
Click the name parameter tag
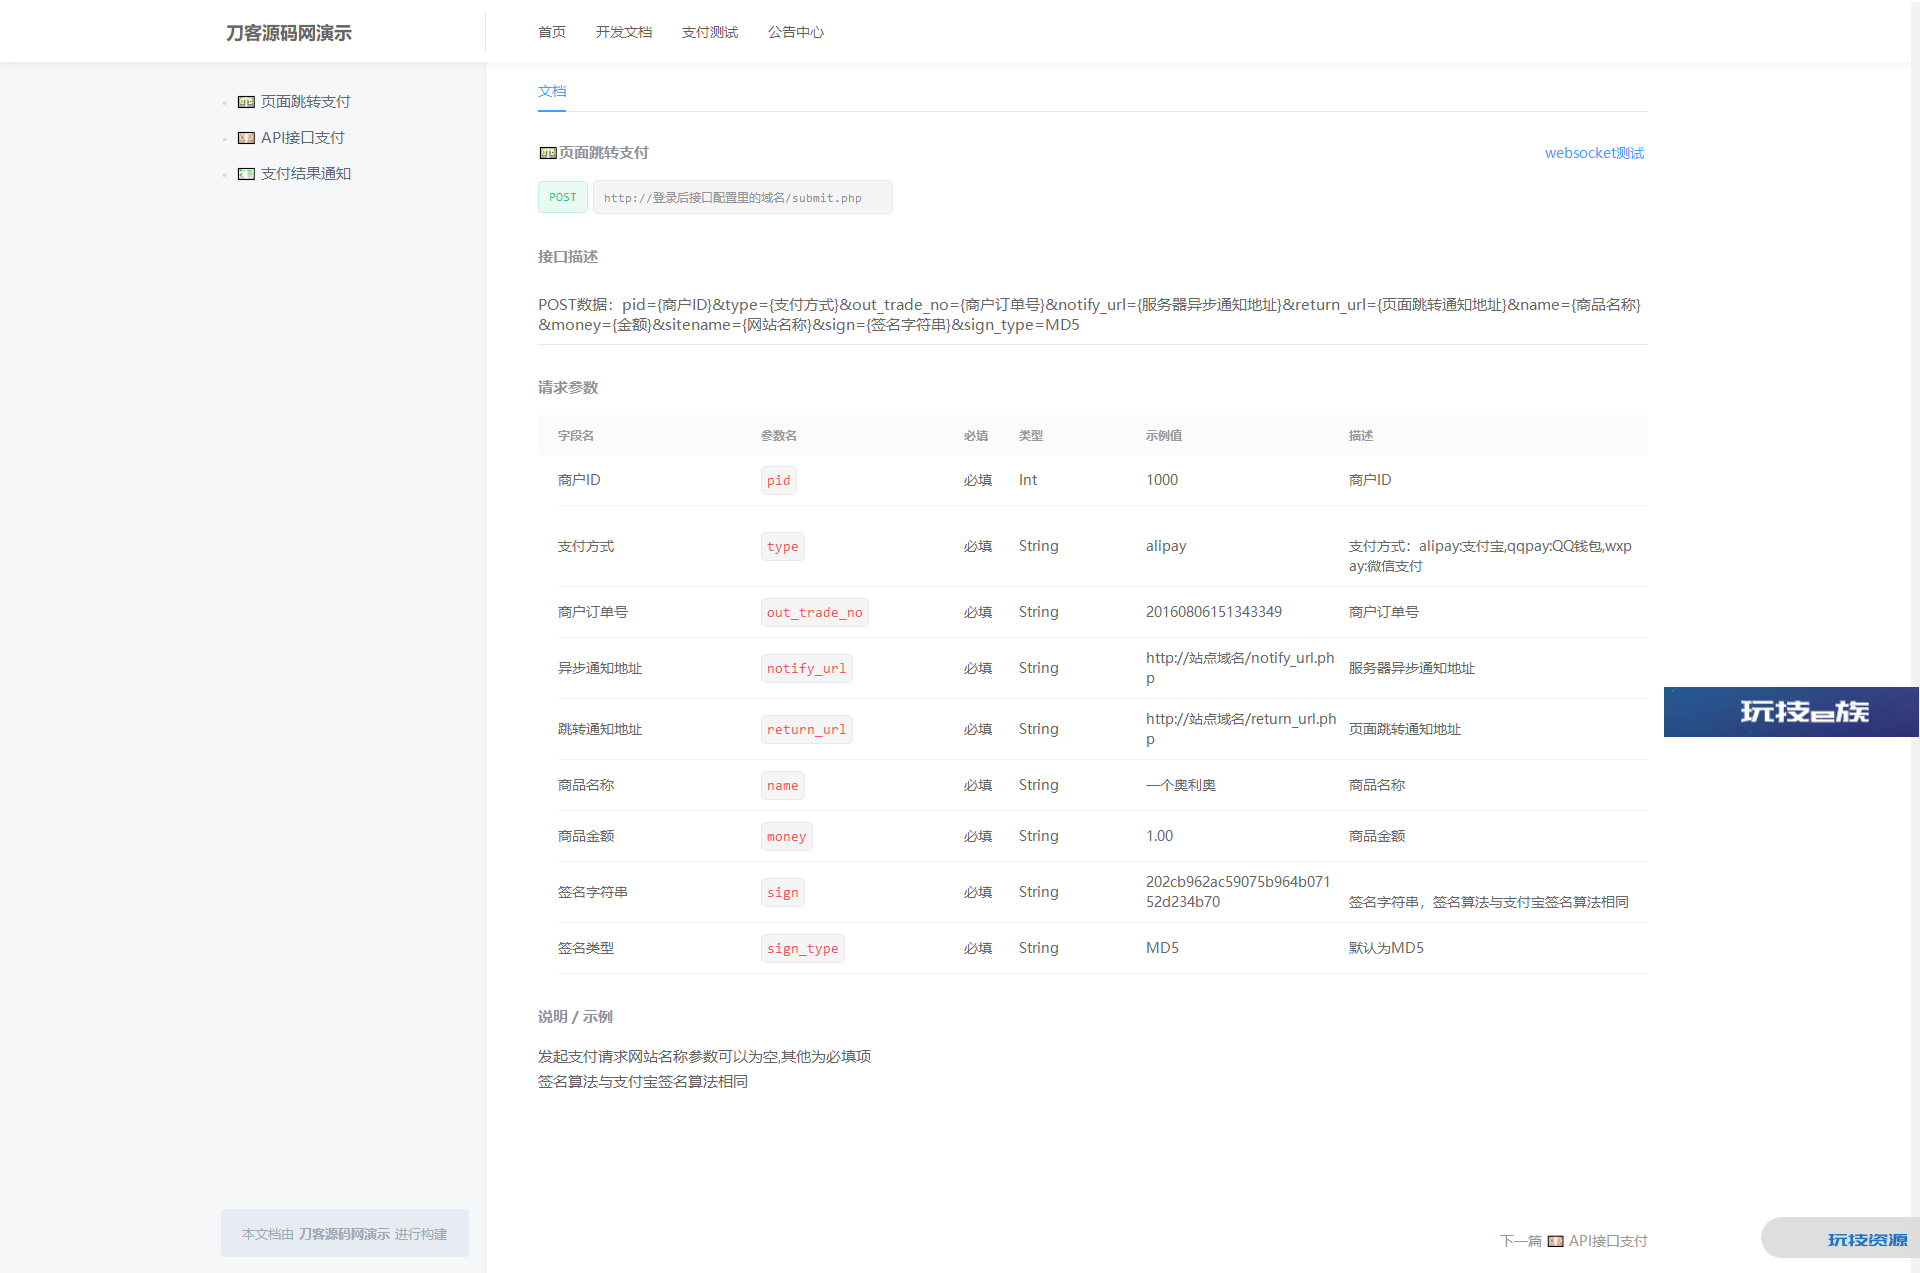[783, 786]
